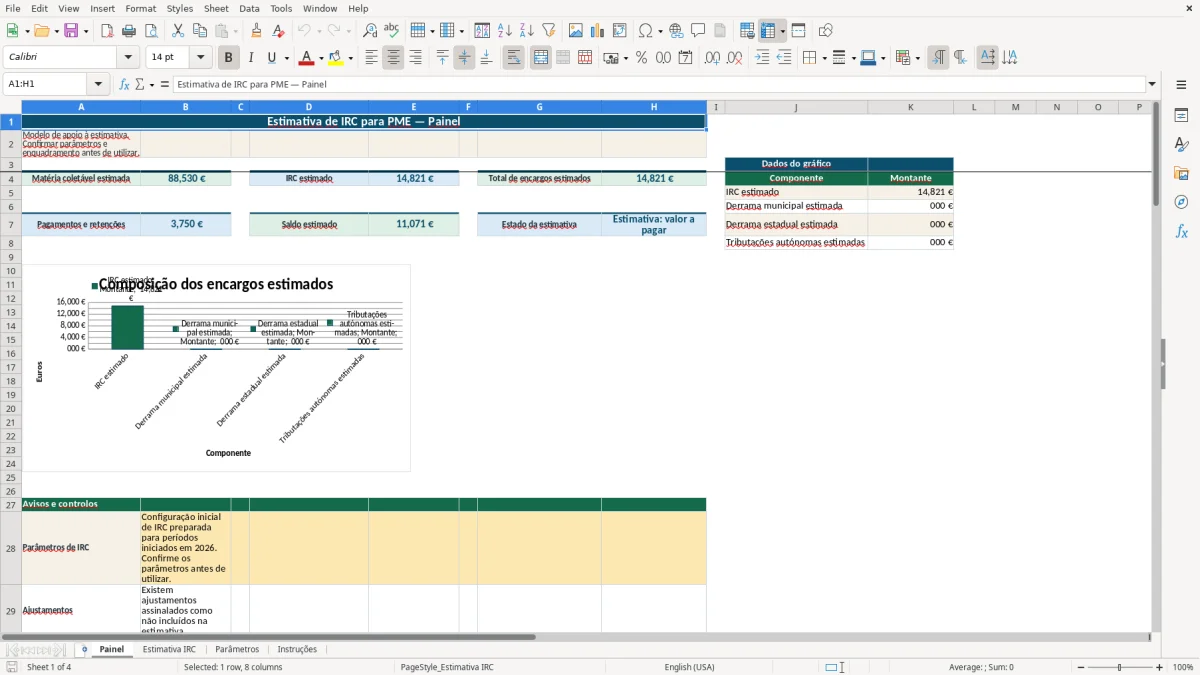Toggle Align Left
This screenshot has width=1200, height=675.
coord(371,58)
